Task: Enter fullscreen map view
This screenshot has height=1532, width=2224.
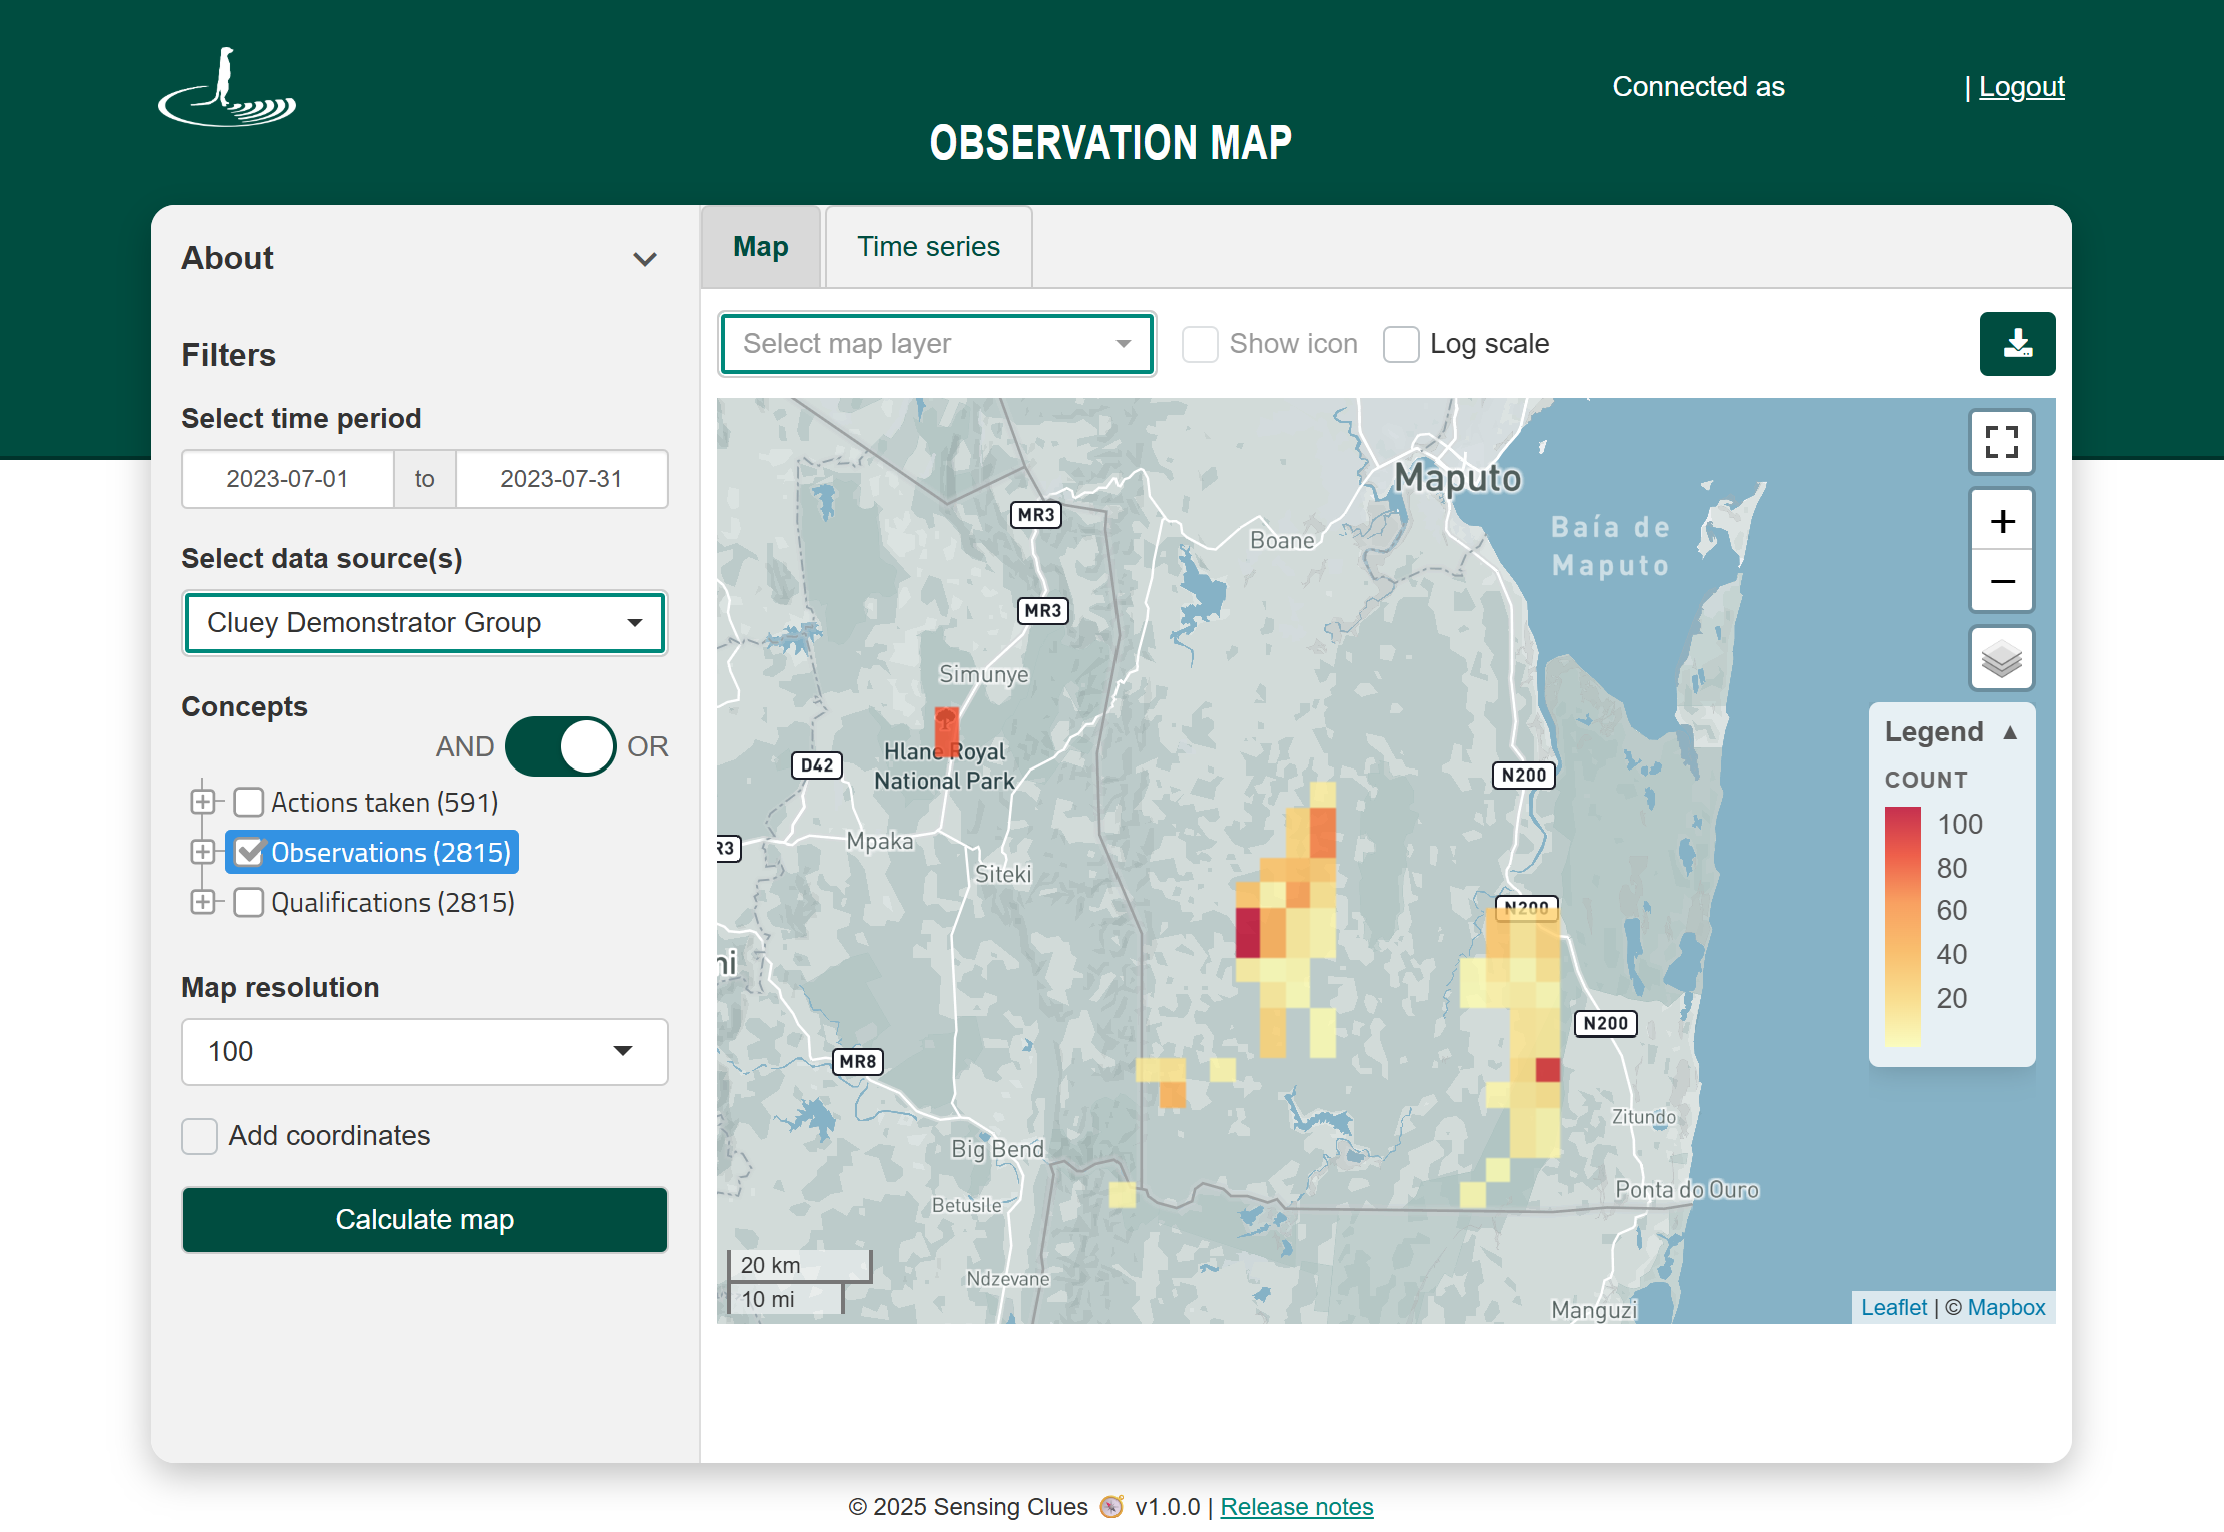Action: (2001, 442)
